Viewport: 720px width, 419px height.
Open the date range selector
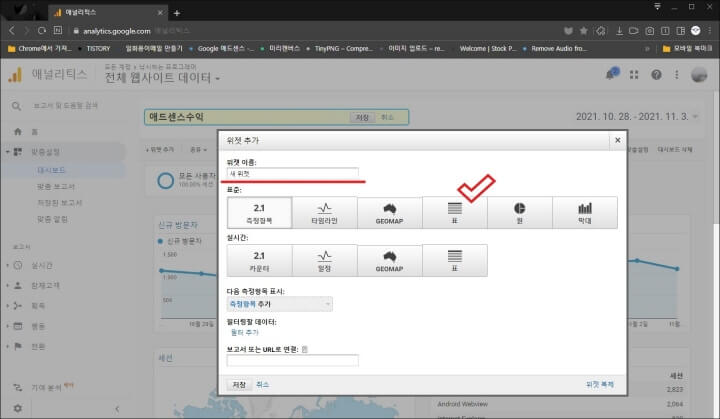point(637,117)
